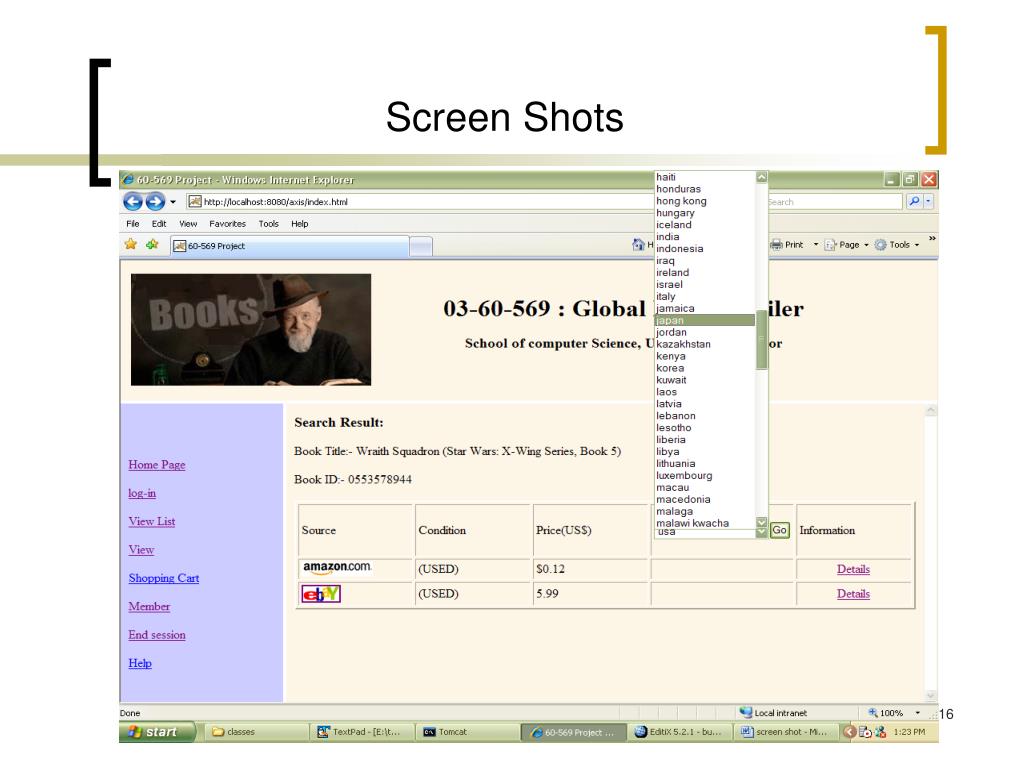Screen dimensions: 1024x768
Task: Click the country list scroll down arrow
Action: [761, 522]
